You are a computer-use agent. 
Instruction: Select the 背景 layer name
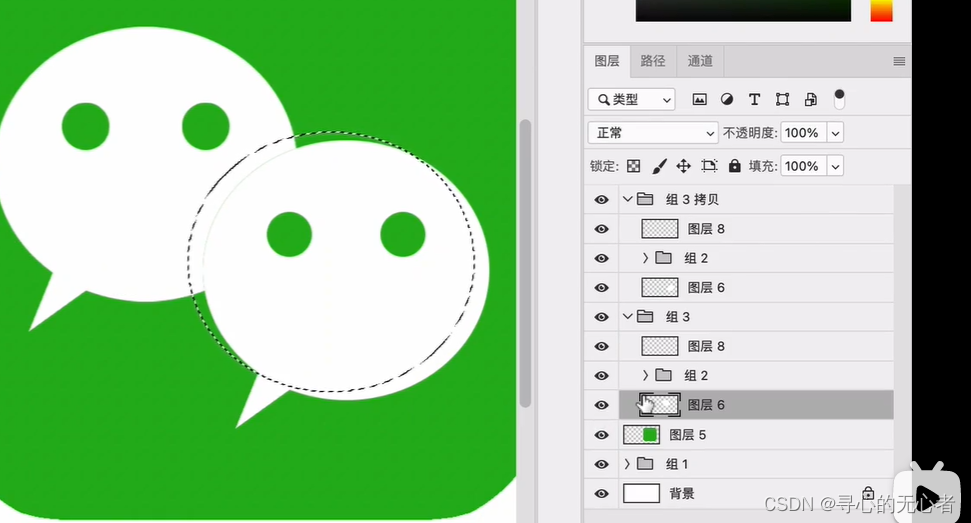[682, 494]
